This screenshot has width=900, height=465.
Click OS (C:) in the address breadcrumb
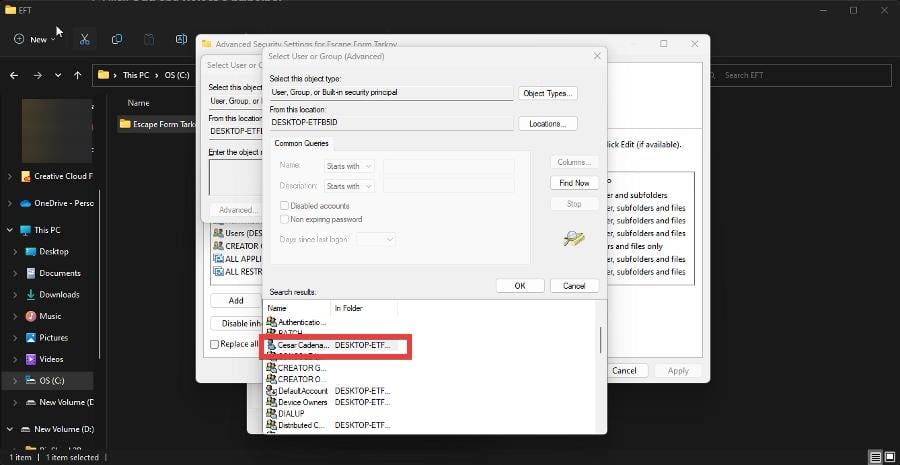coord(177,75)
